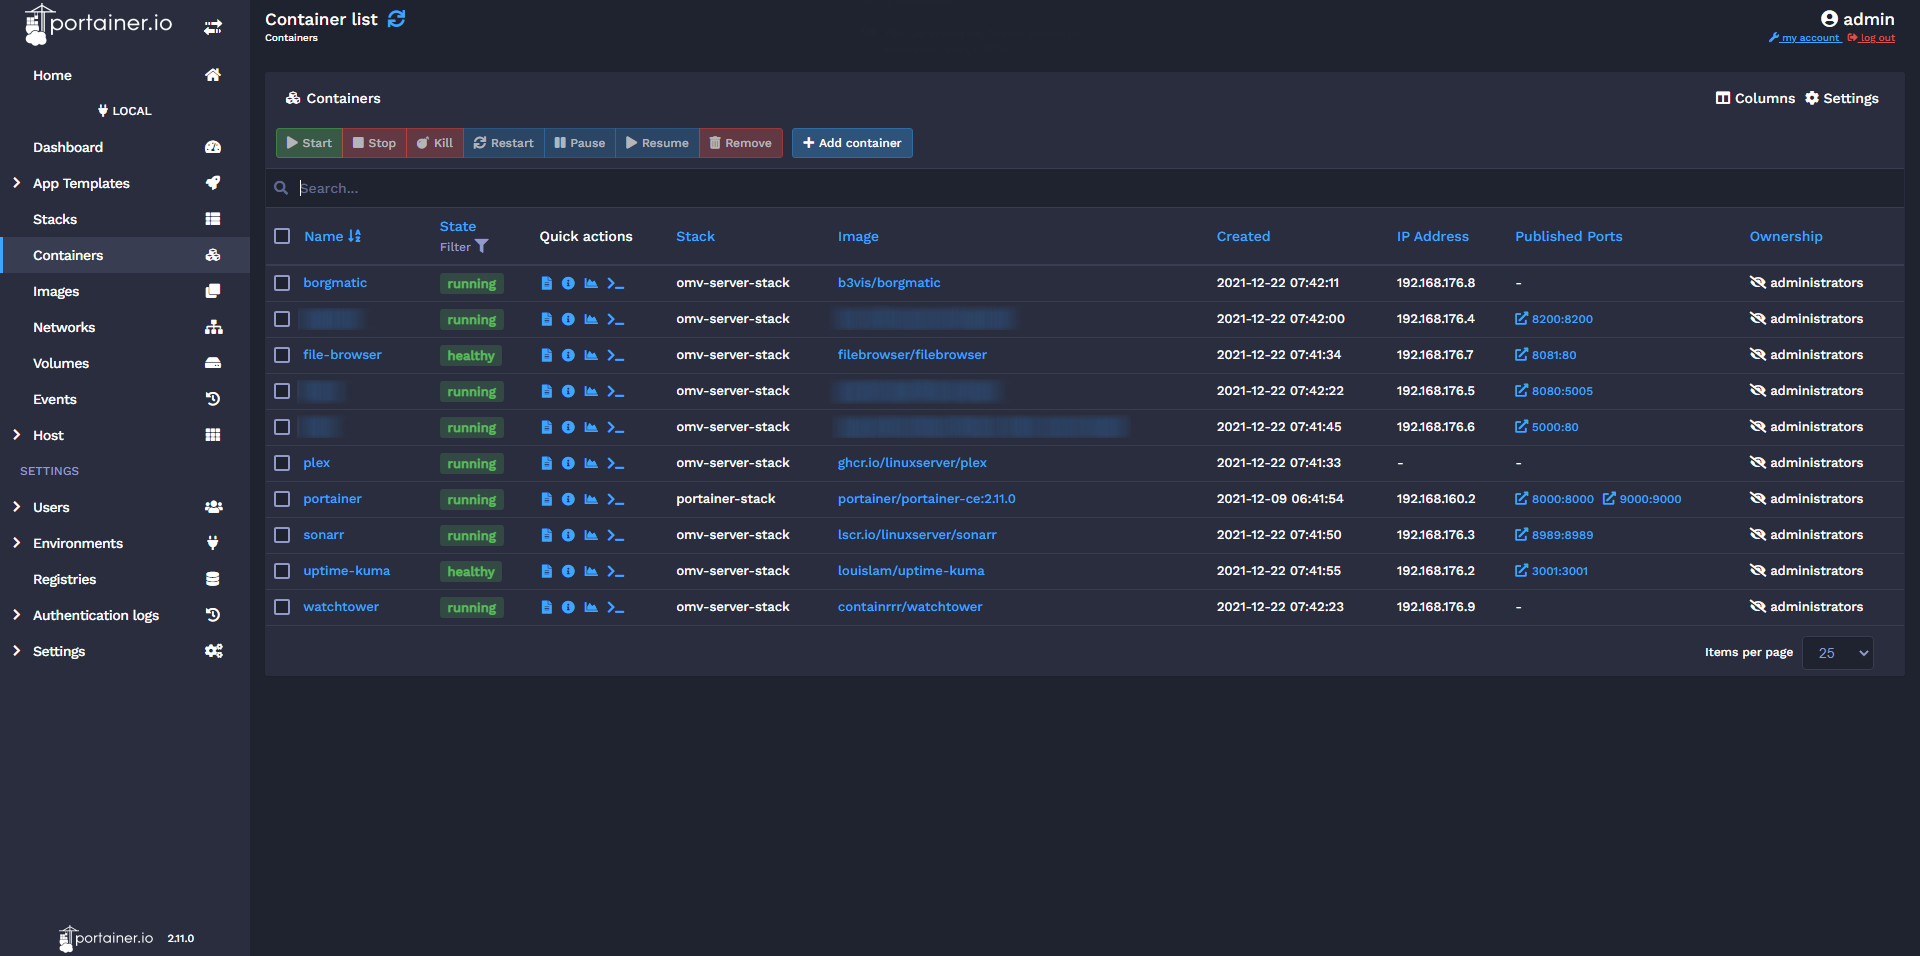Open stats chart icon for borgmatic
Image resolution: width=1920 pixels, height=956 pixels.
[x=591, y=283]
